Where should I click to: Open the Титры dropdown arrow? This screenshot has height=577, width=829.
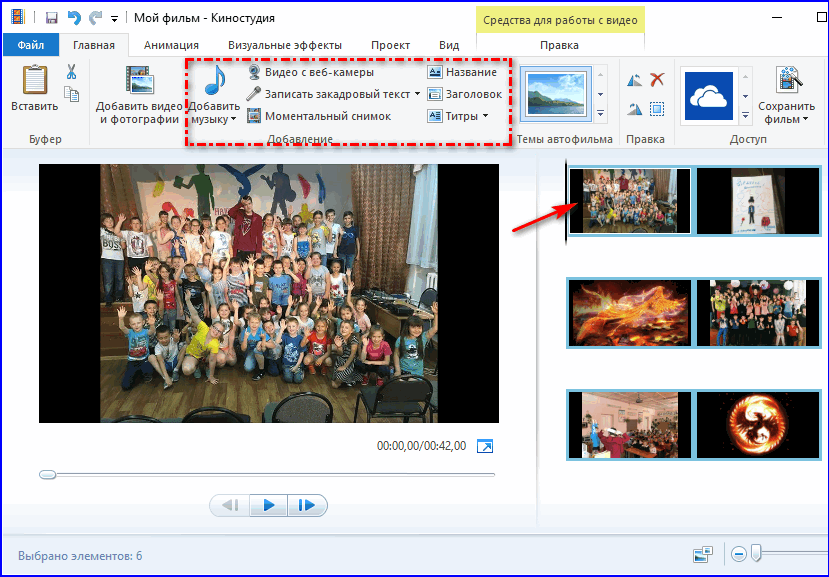click(x=485, y=116)
